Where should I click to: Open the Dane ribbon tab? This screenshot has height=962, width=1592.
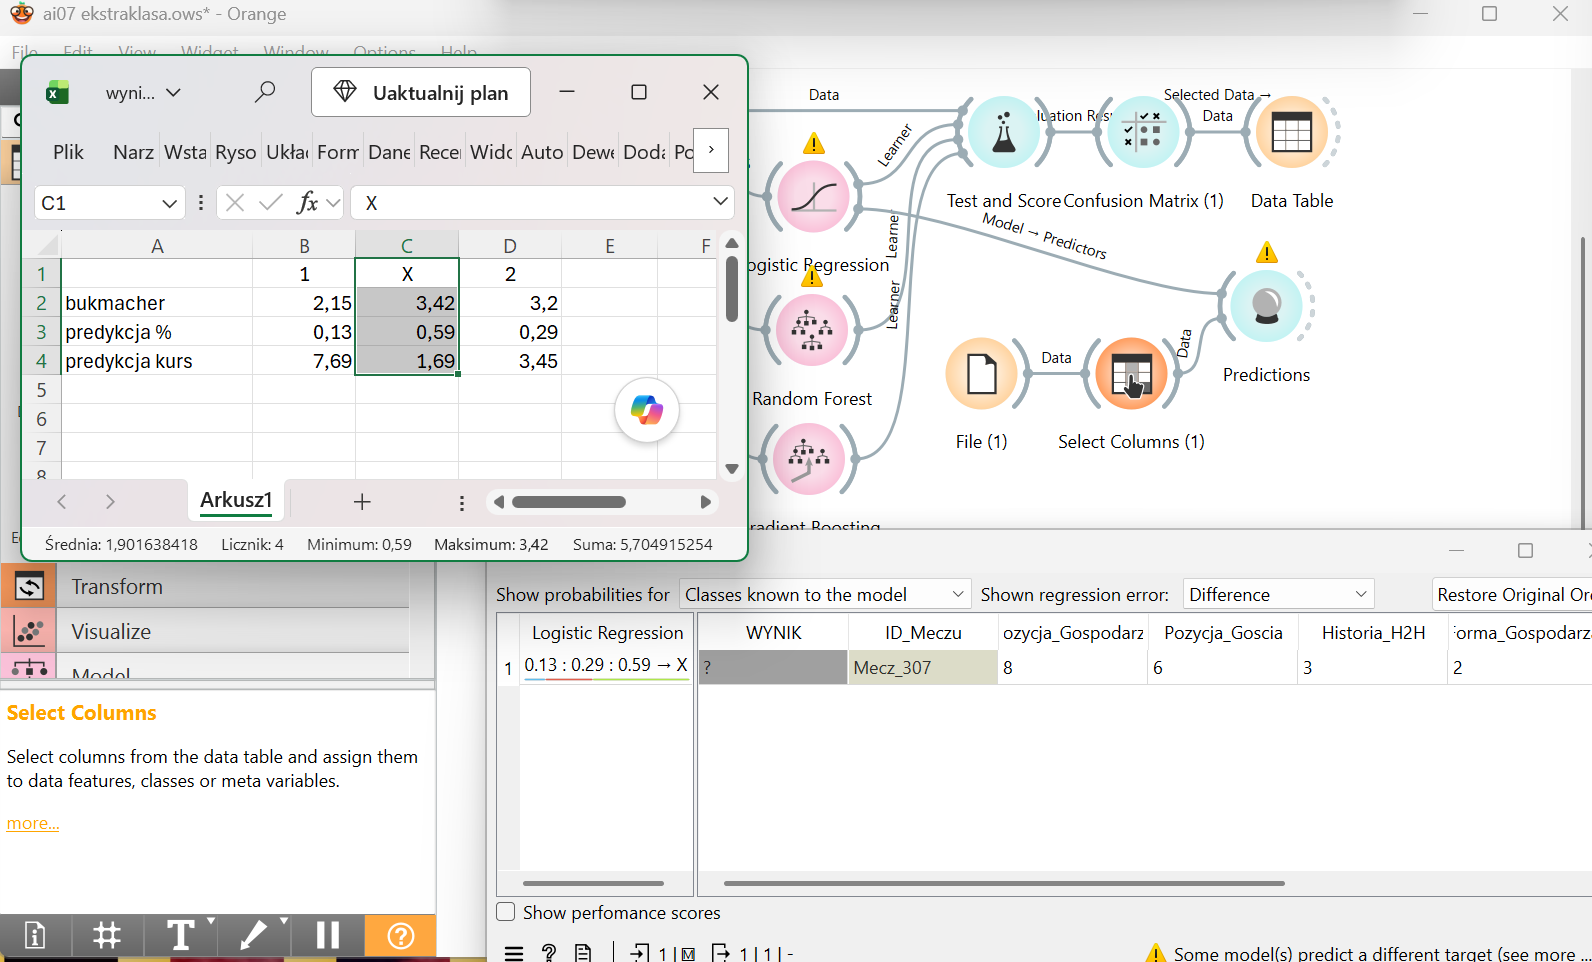[389, 152]
